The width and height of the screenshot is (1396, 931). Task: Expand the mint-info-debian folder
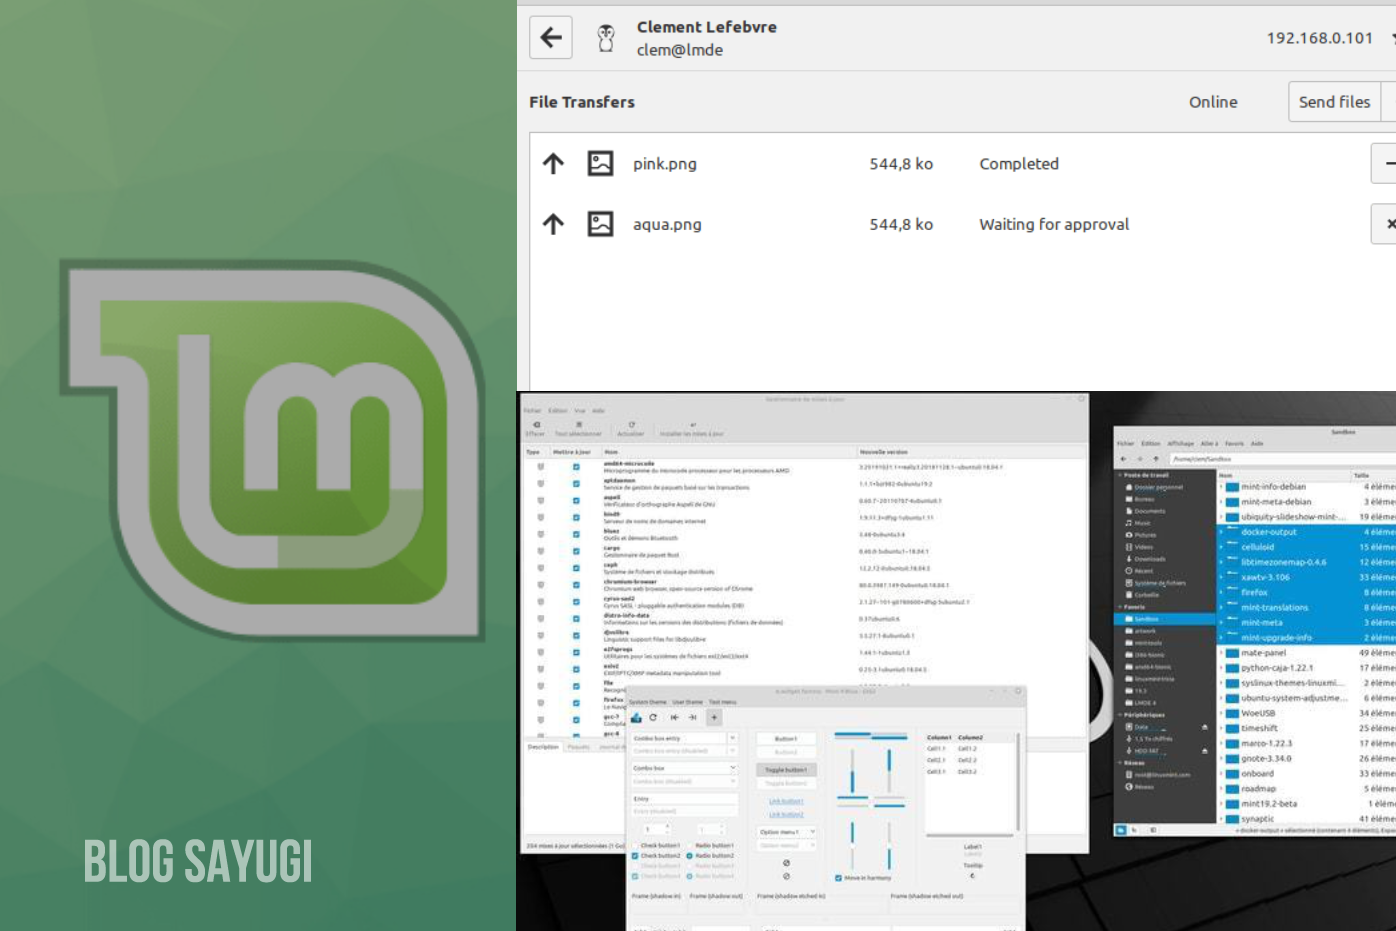pos(1221,487)
